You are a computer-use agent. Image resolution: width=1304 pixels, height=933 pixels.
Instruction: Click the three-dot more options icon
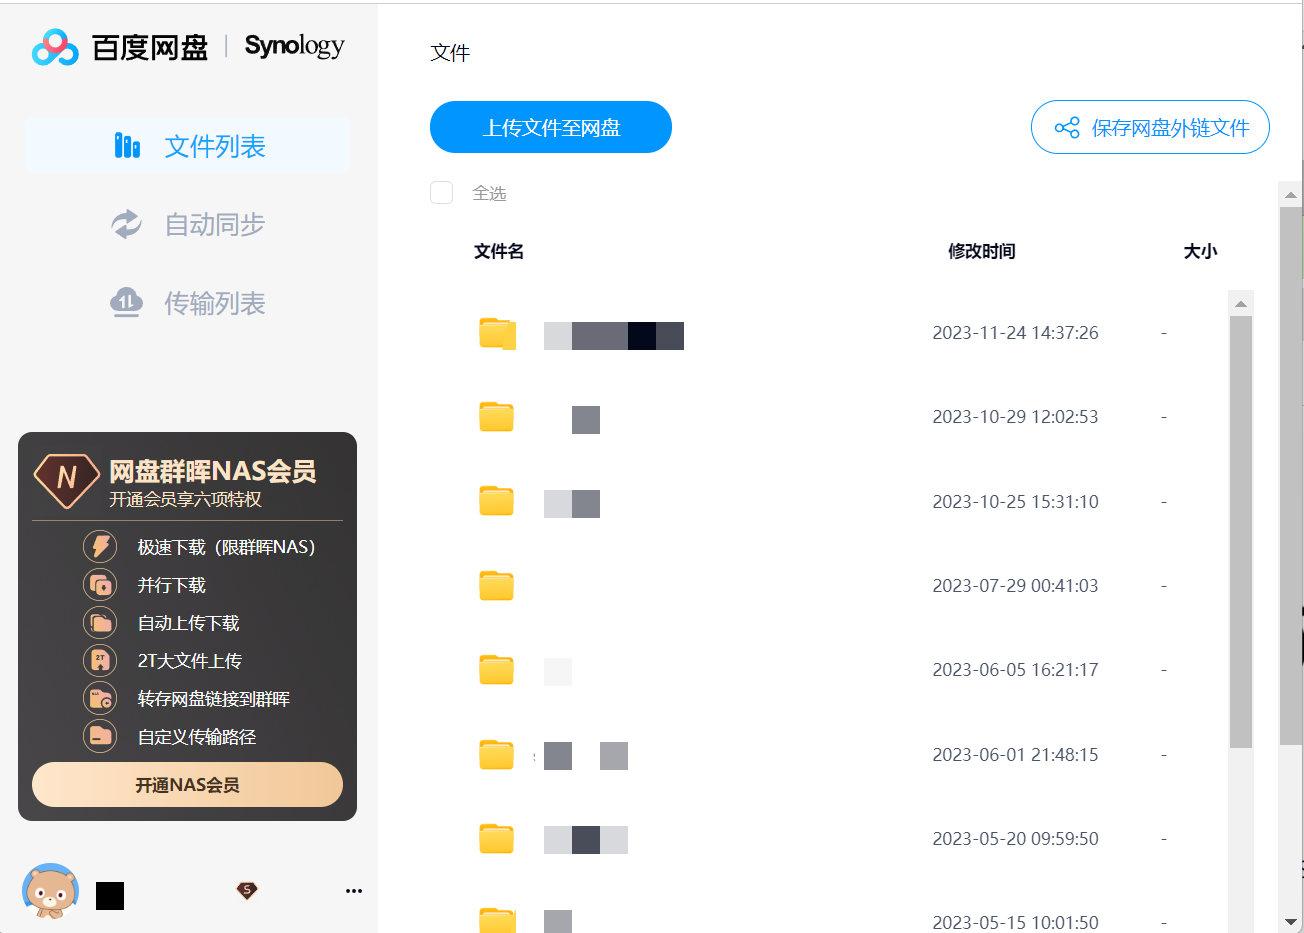tap(354, 891)
